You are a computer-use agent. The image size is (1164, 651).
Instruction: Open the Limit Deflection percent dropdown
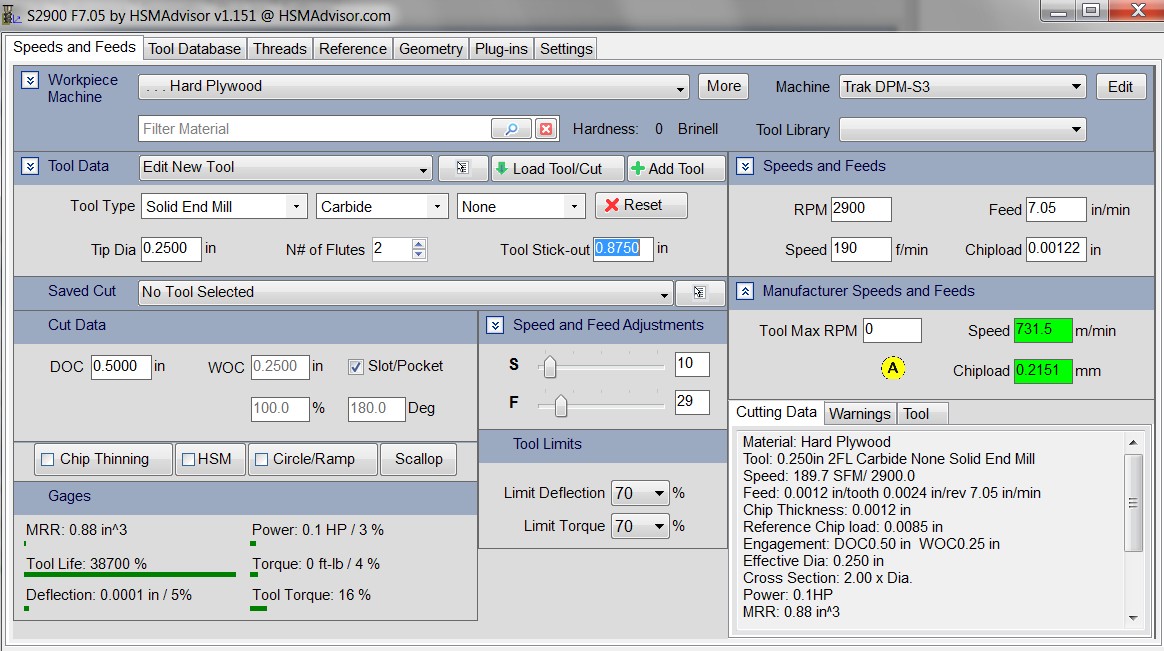click(x=640, y=493)
